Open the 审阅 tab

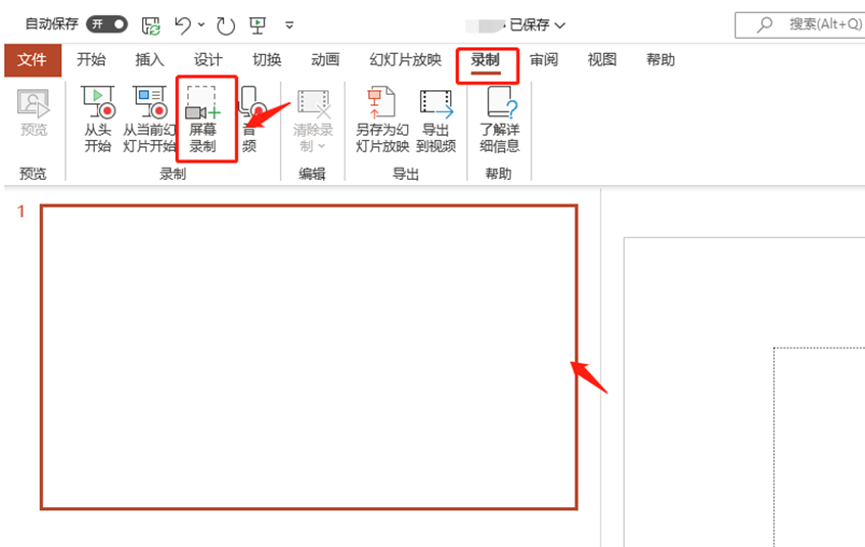pos(544,60)
